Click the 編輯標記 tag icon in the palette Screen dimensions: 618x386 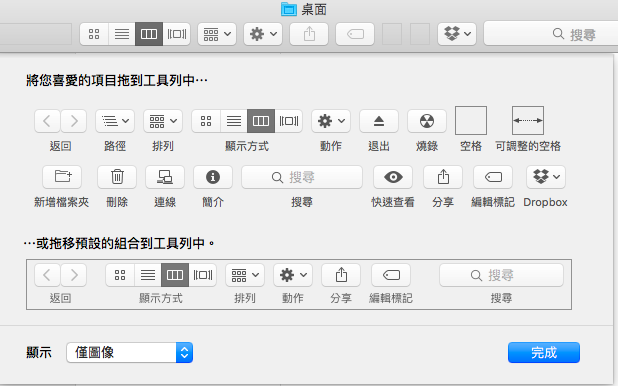493,177
